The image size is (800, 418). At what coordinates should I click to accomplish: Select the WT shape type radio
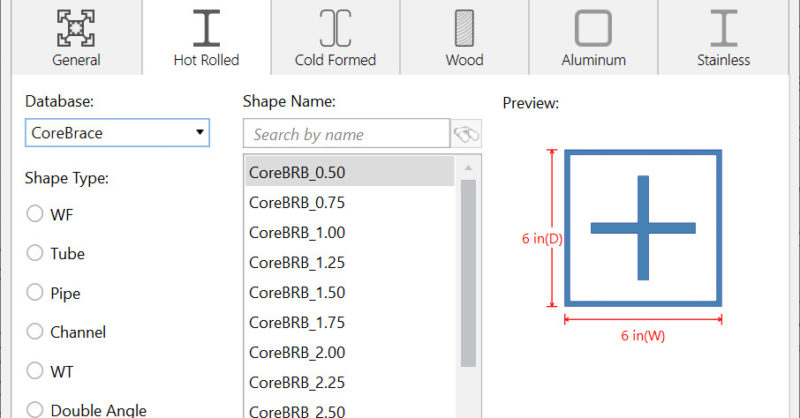point(35,371)
